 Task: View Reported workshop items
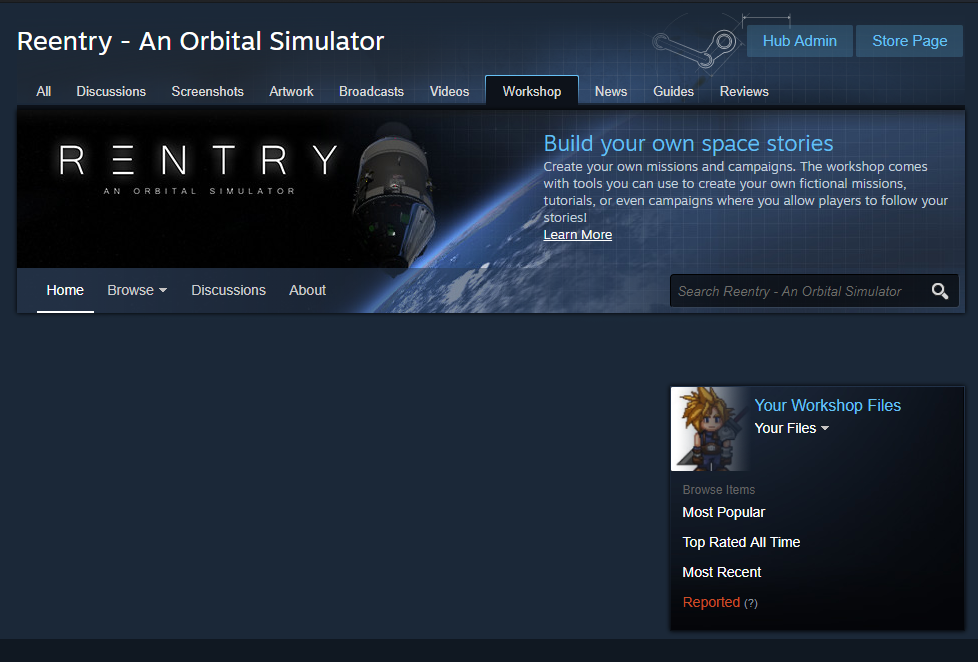point(711,602)
